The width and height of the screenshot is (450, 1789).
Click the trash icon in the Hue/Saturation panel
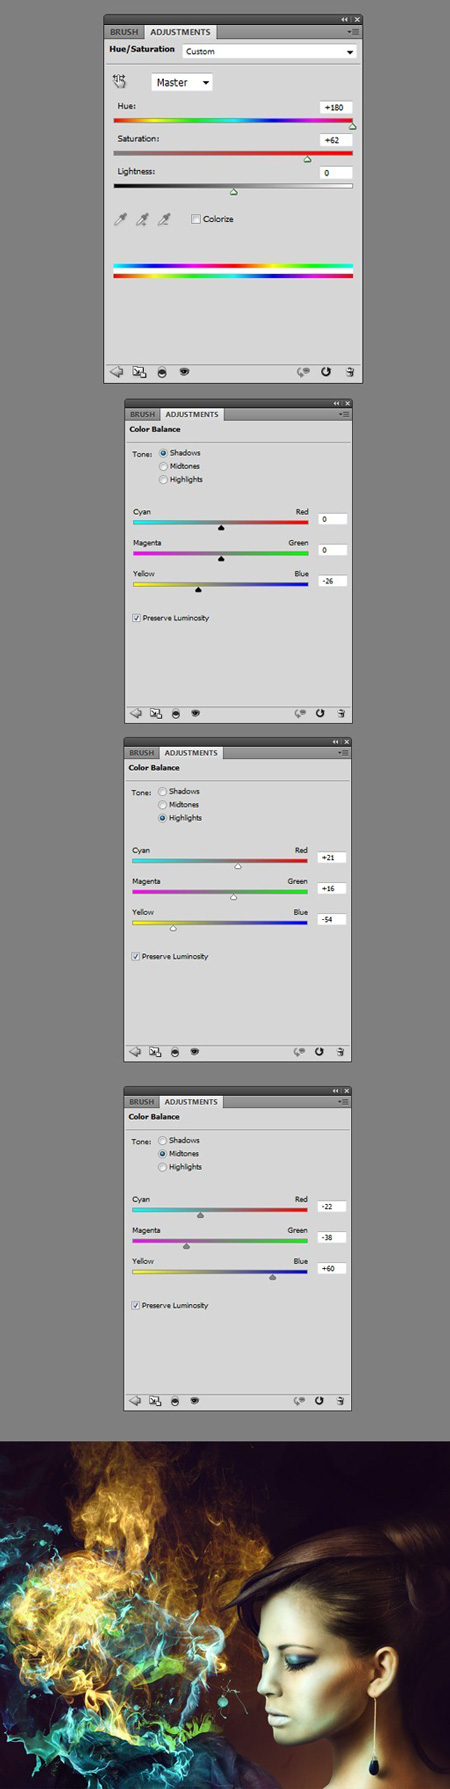(x=349, y=372)
